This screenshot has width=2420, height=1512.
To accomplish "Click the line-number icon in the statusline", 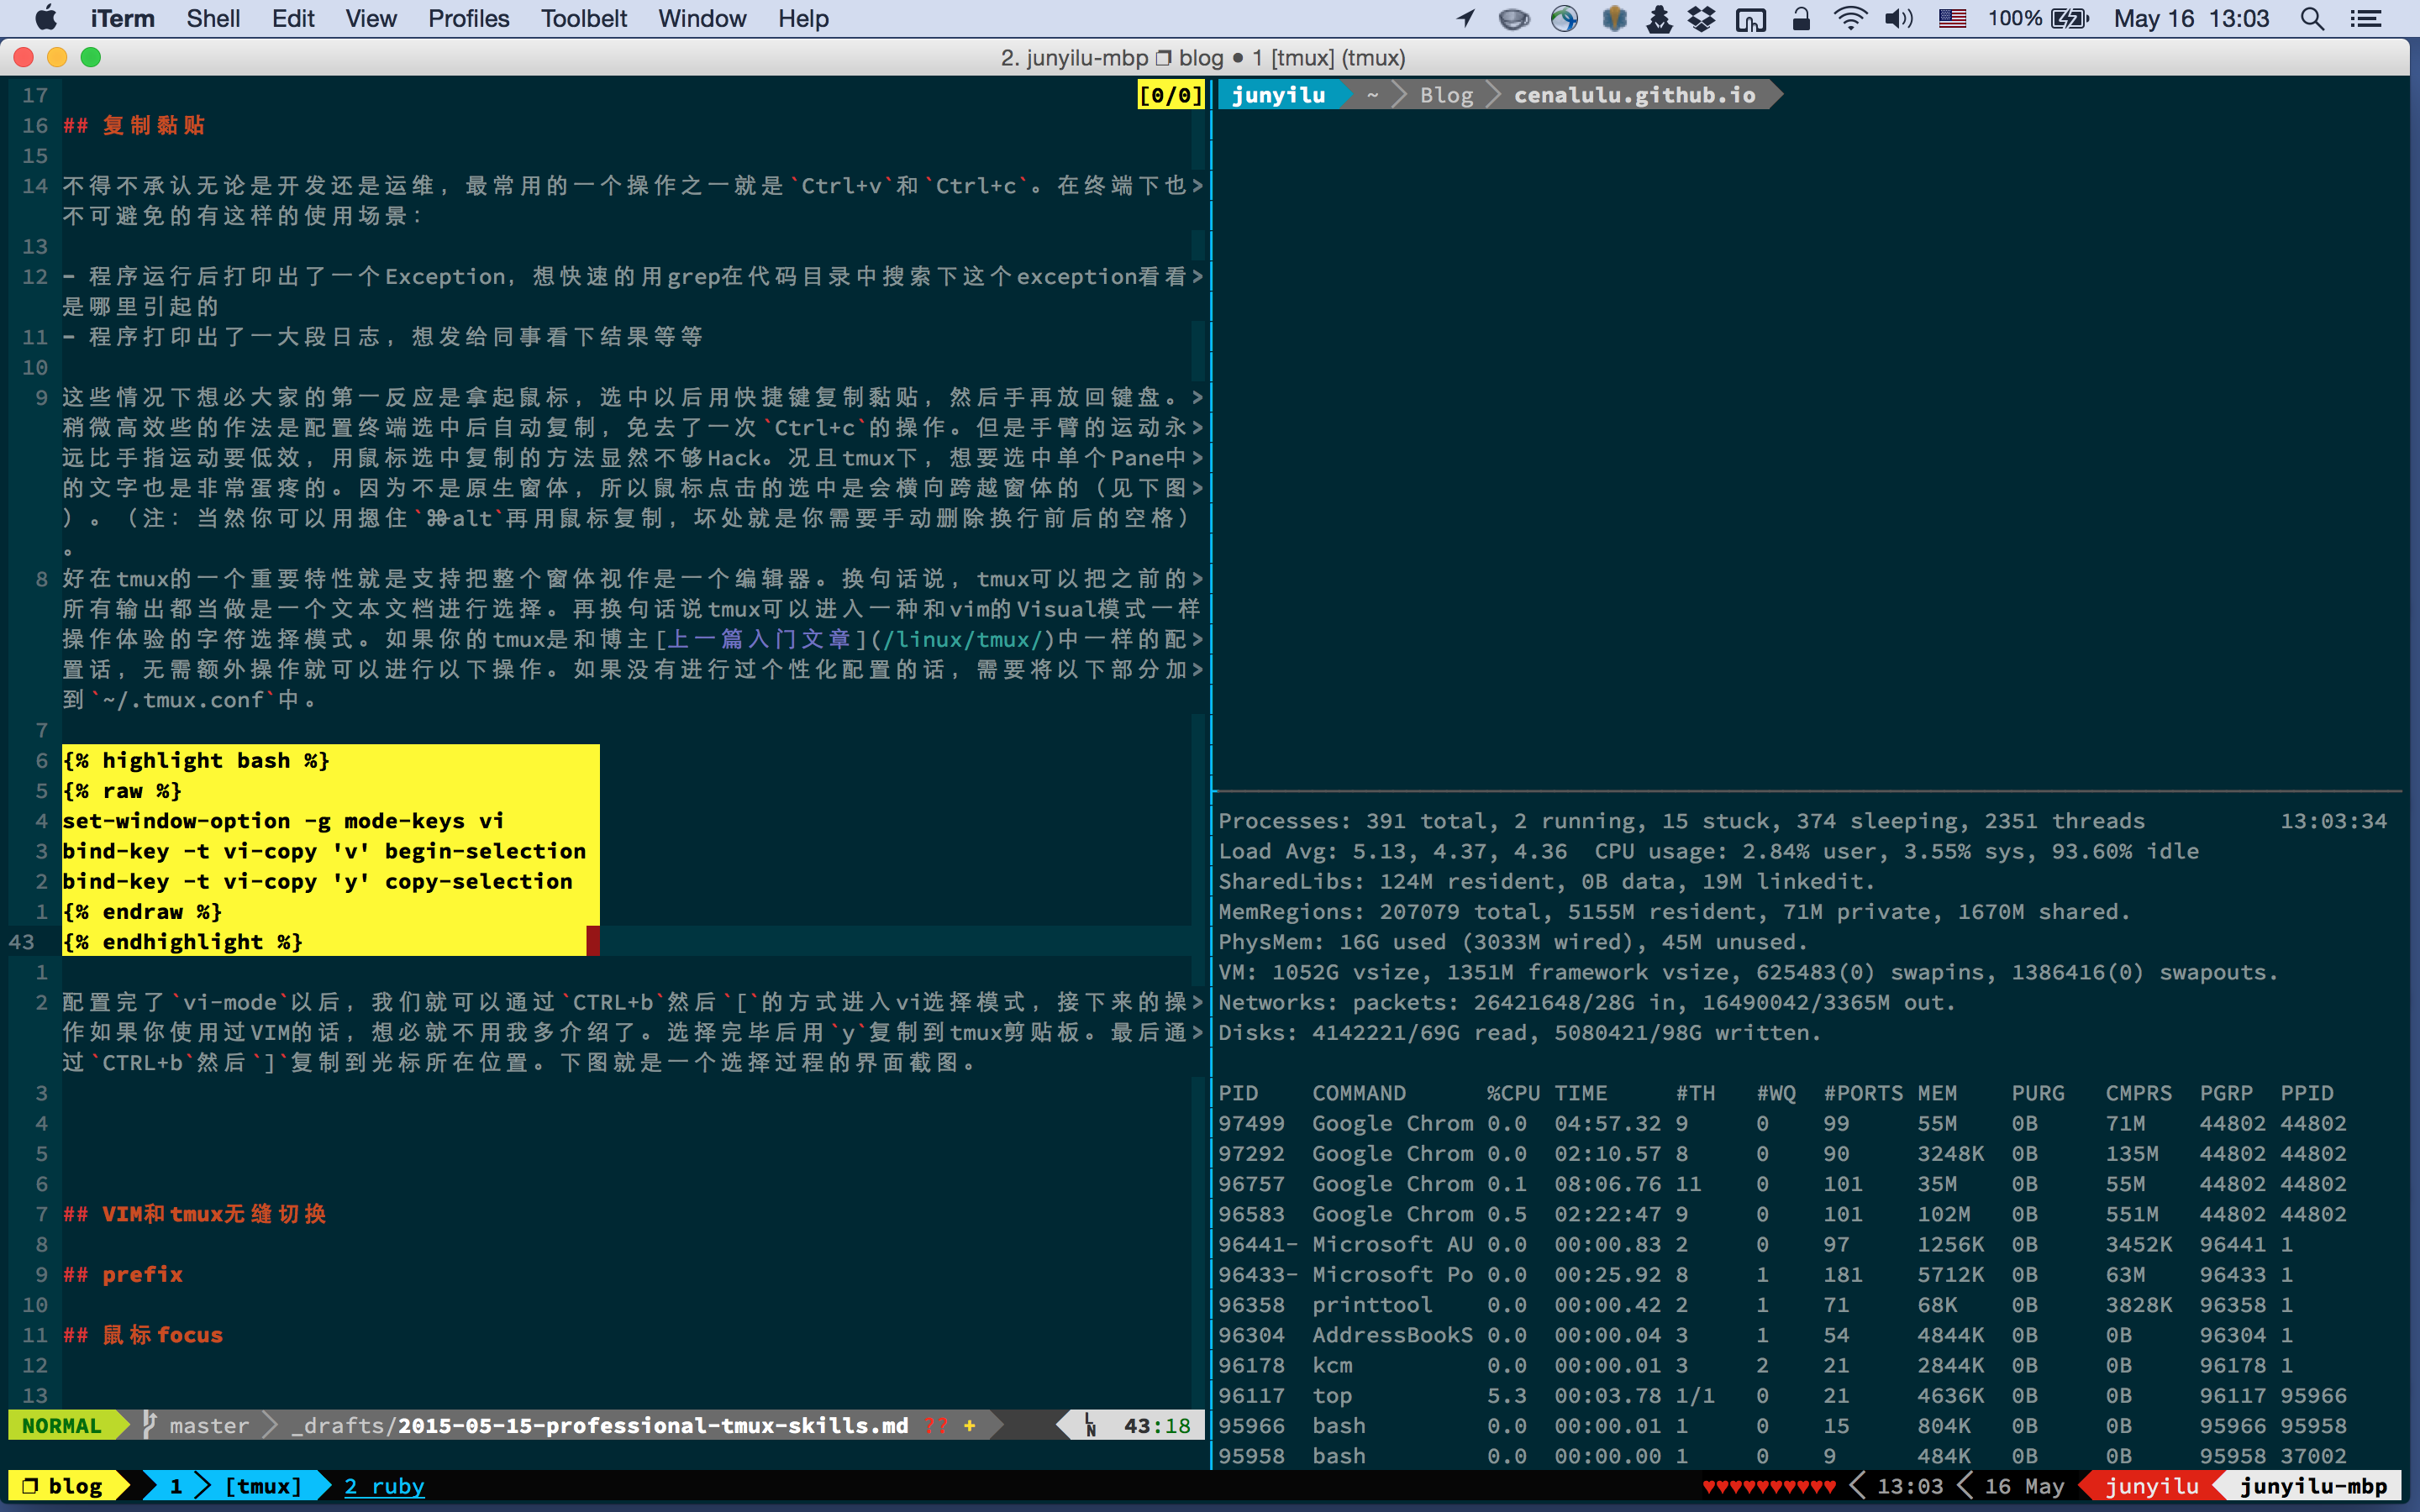I will tap(1090, 1425).
